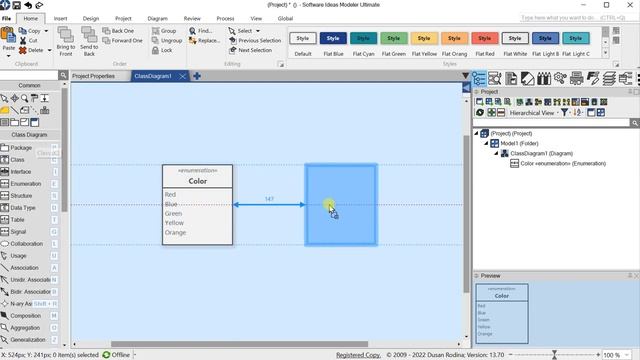This screenshot has height=360, width=640.
Task: Click the Project panel search field
Action: tap(551, 122)
